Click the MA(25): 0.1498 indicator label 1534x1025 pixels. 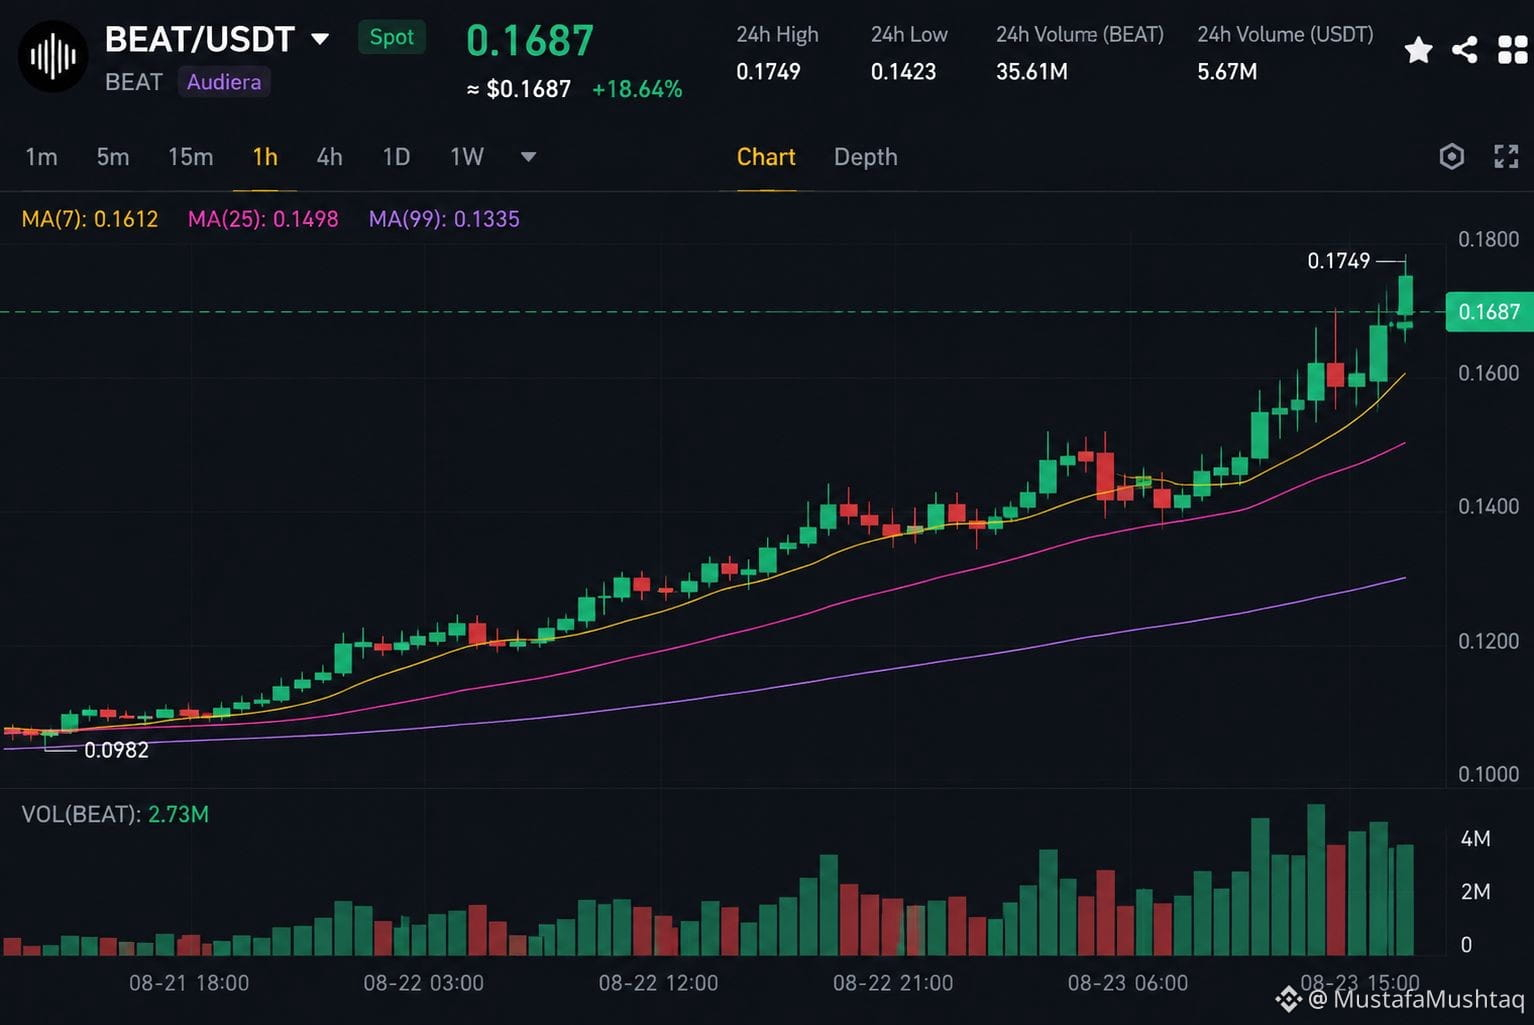coord(263,219)
